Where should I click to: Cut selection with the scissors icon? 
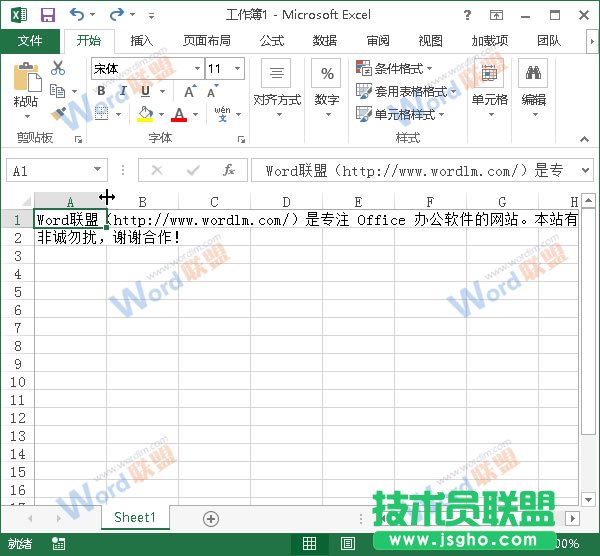58,68
